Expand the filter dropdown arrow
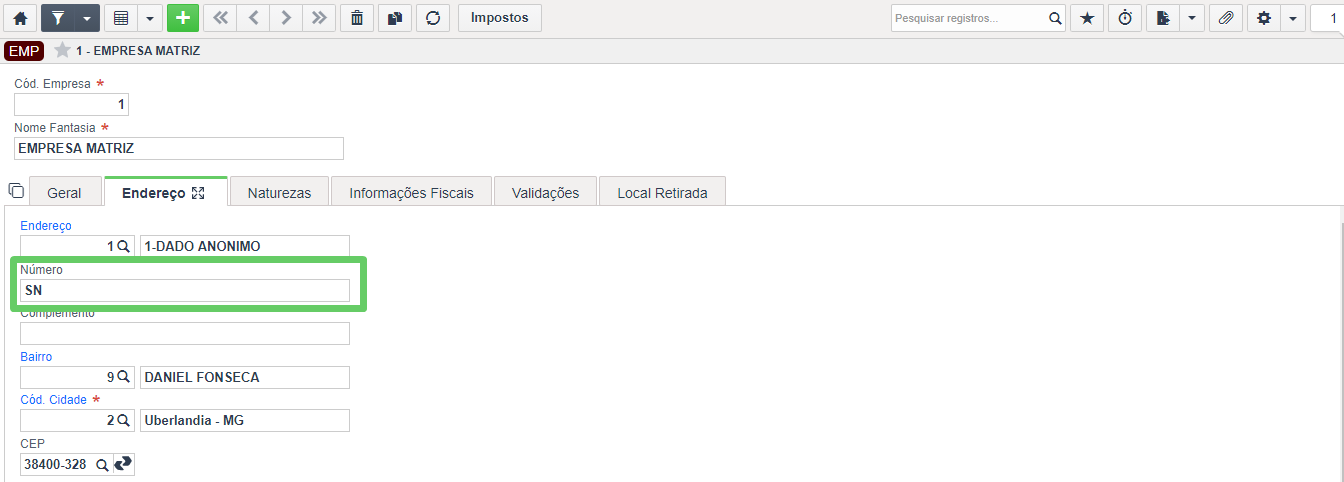The height and width of the screenshot is (482, 1344). (x=87, y=18)
